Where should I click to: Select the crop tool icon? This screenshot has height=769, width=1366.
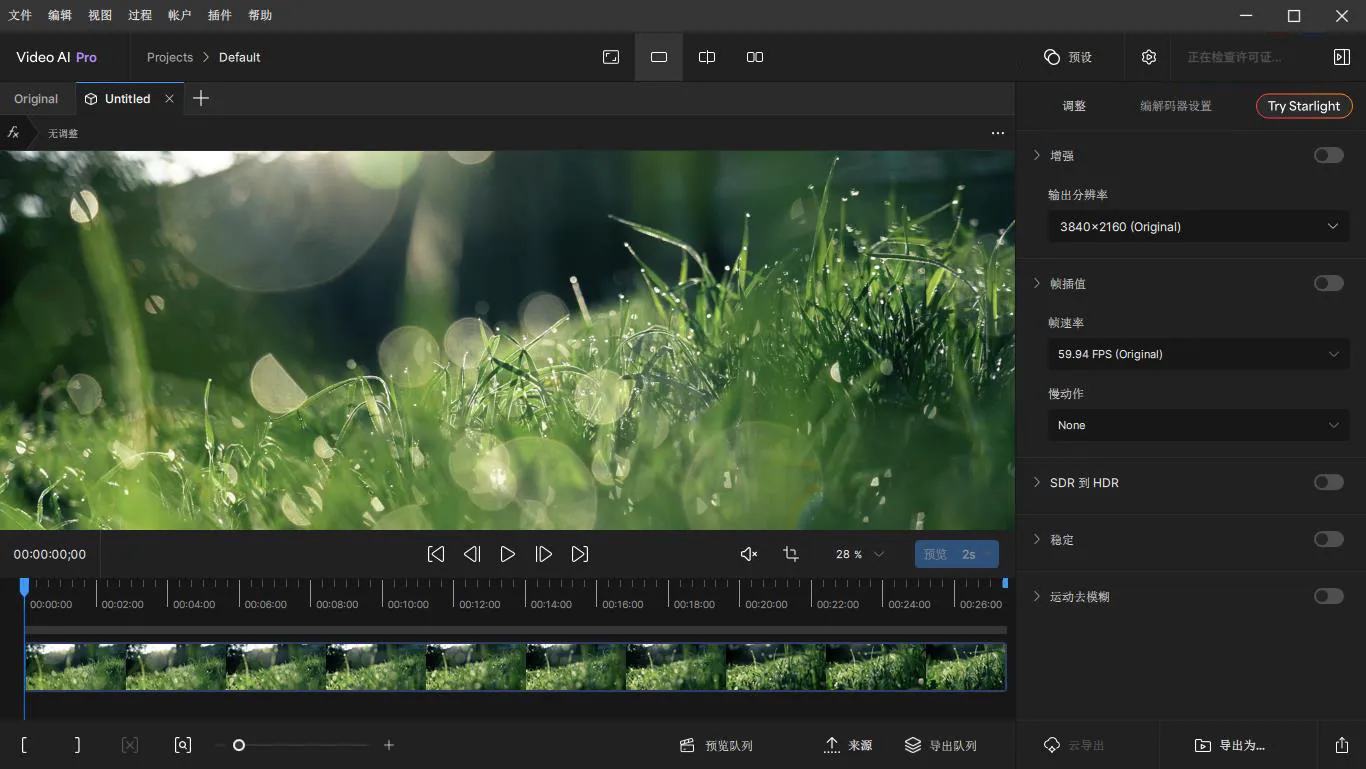[791, 554]
